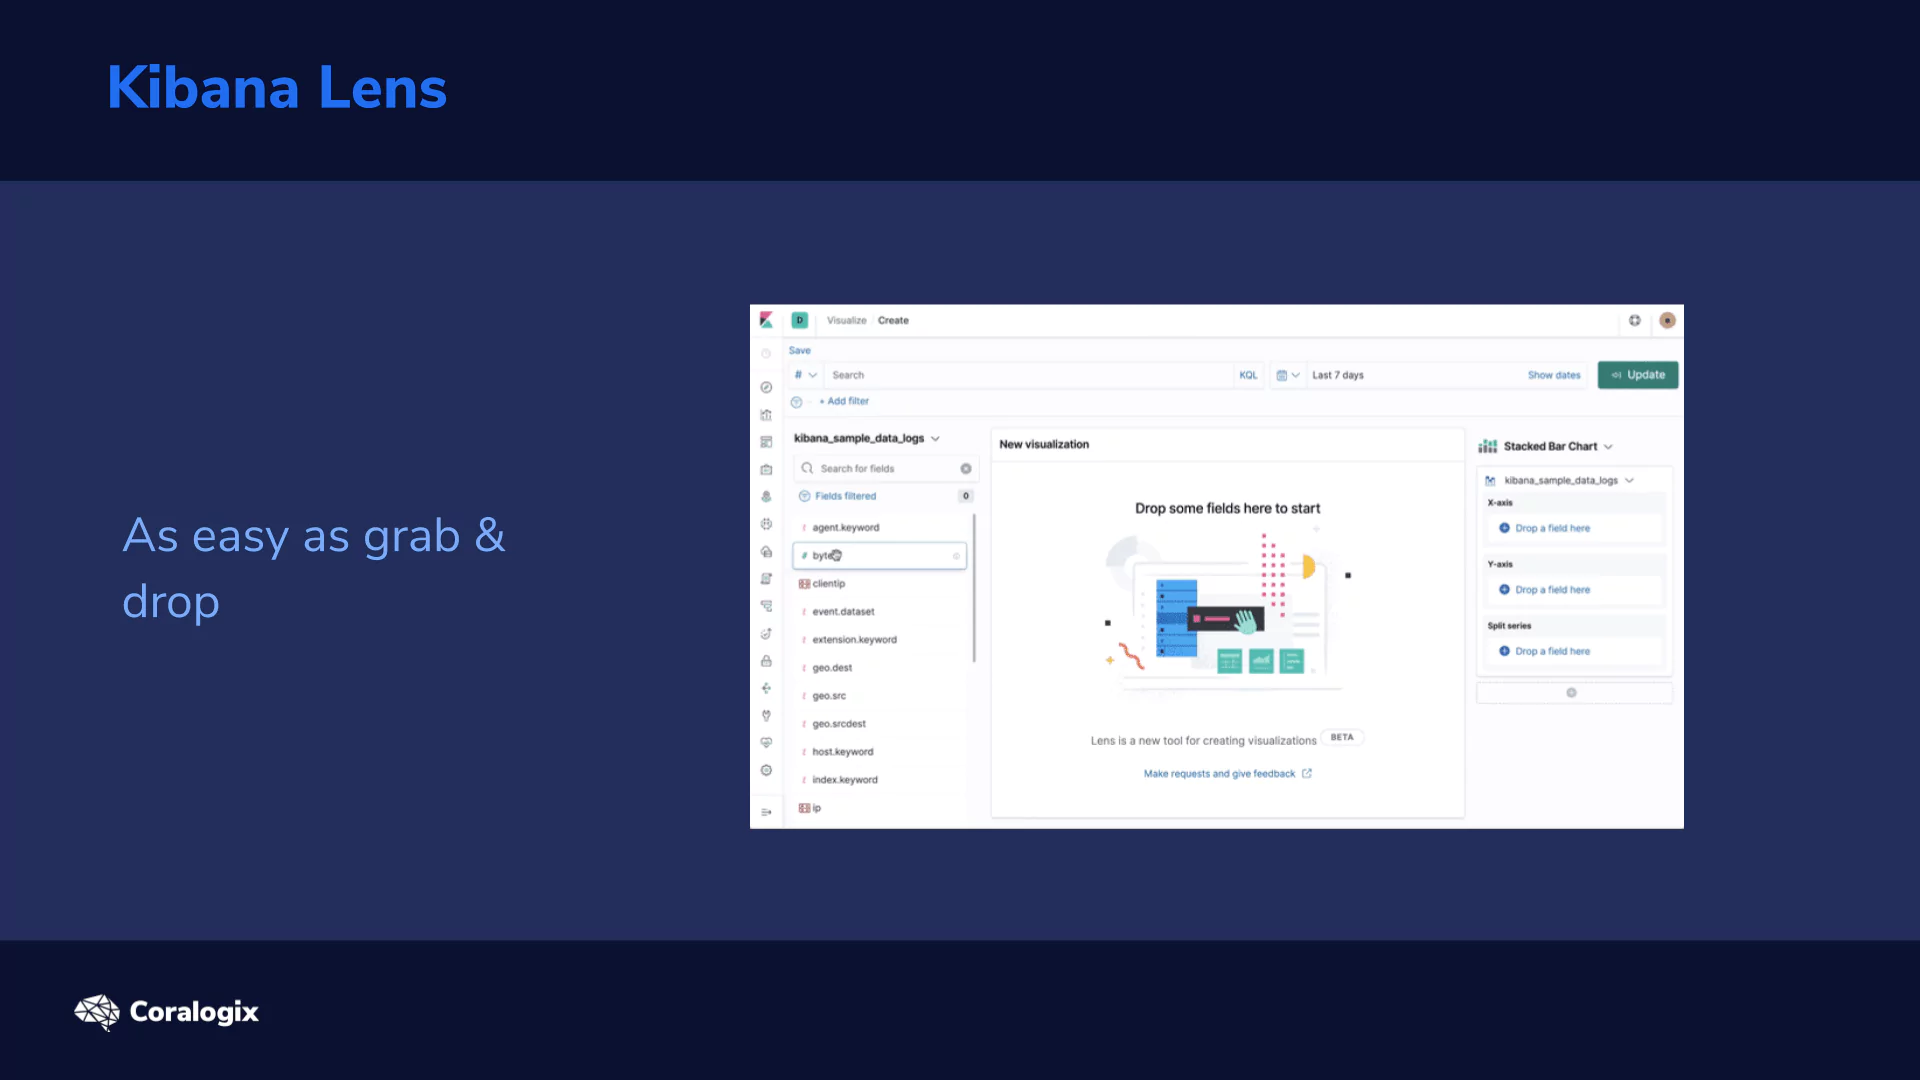
Task: Click the Y-axis Drop a field here box
Action: pos(1574,590)
